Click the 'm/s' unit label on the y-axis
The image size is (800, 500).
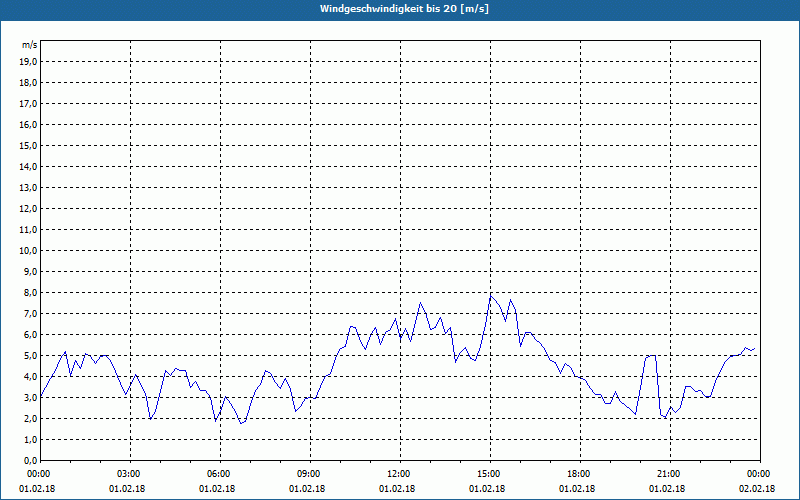click(29, 45)
